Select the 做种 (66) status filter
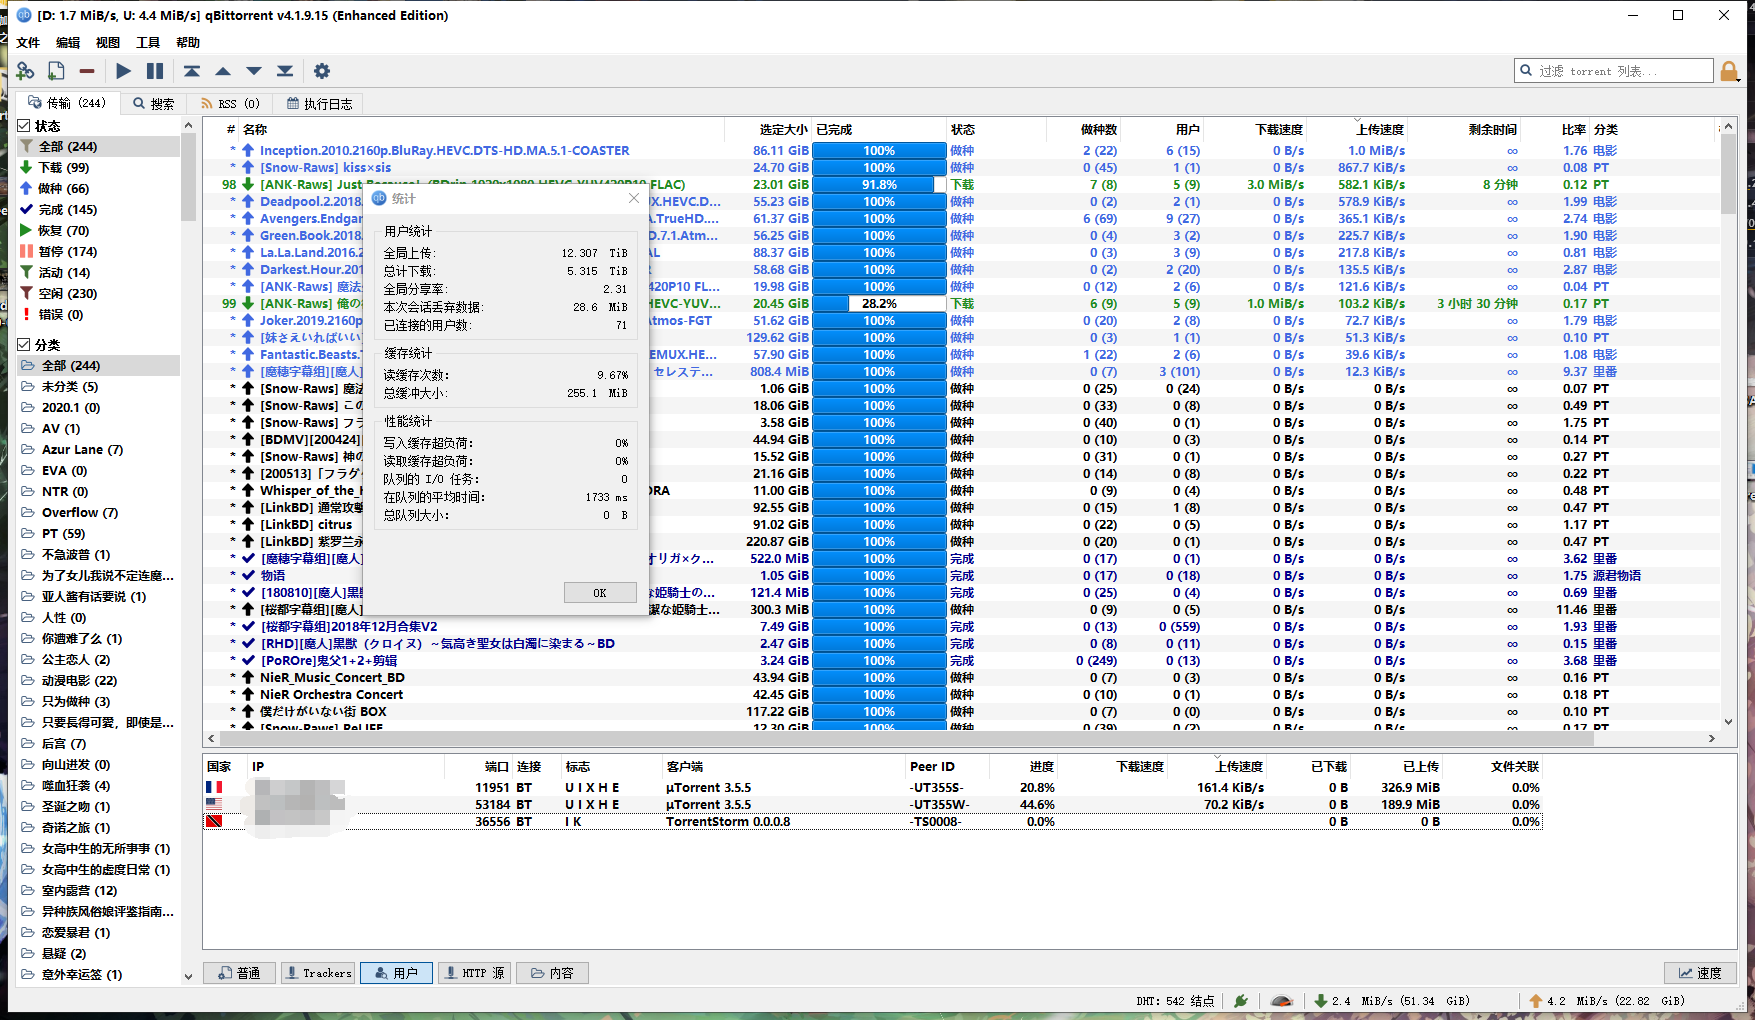Screen dimensions: 1755x1020 click(x=98, y=189)
